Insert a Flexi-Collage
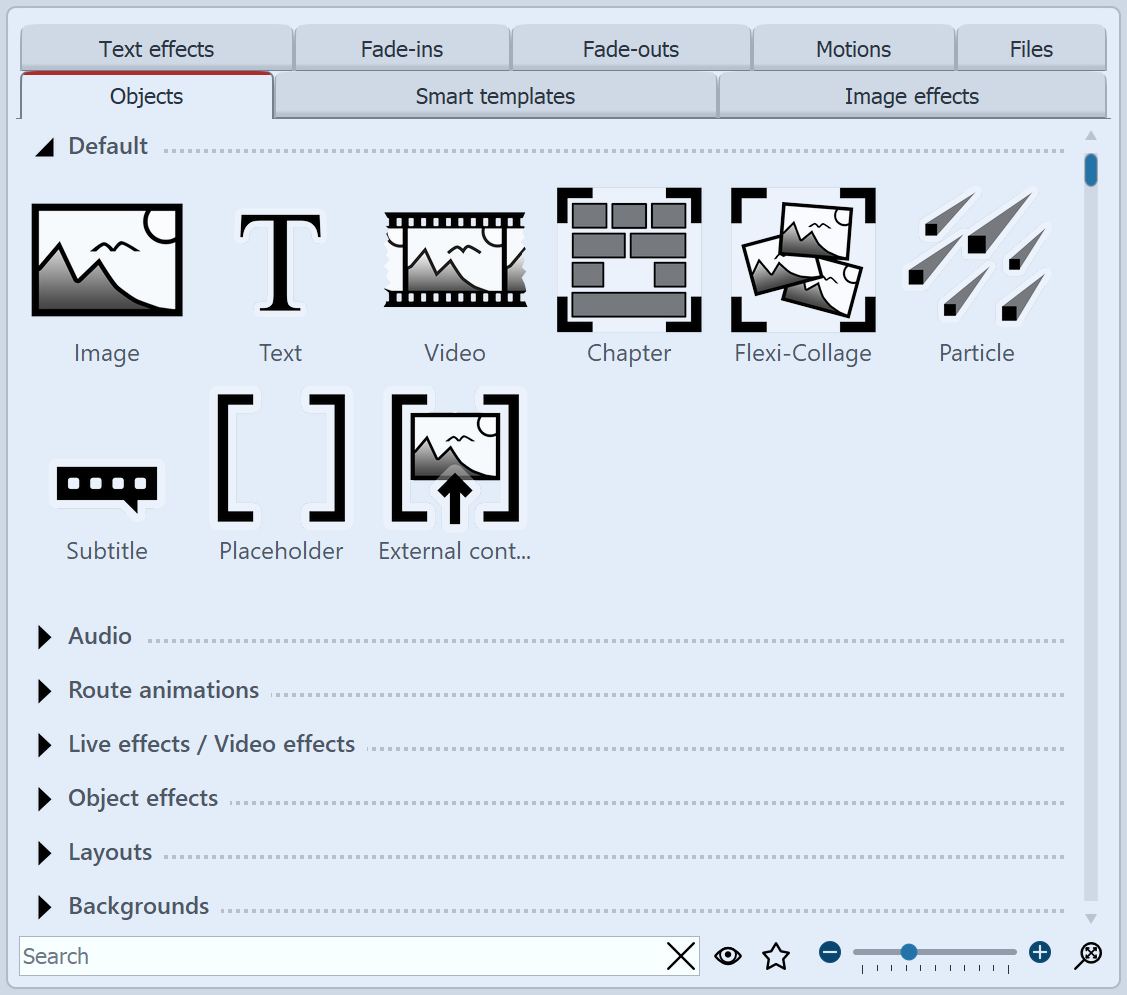The width and height of the screenshot is (1127, 995). tap(802, 259)
